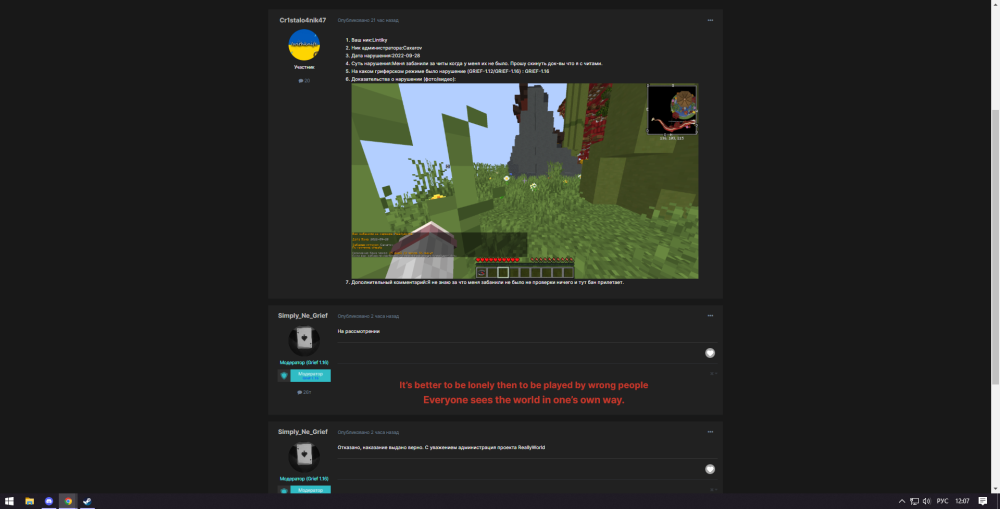This screenshot has height=509, width=1000.
Task: Open the Windows notification center
Action: [983, 501]
